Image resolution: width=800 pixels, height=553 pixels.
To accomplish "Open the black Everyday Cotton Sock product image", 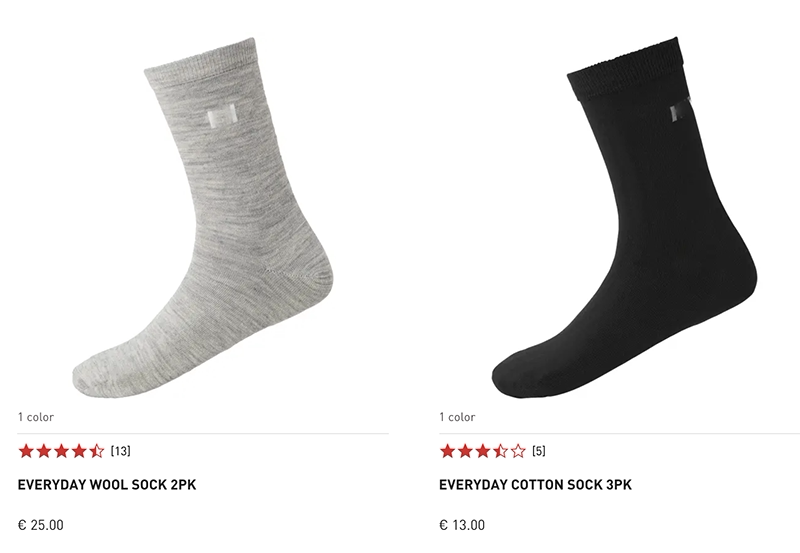I will click(624, 218).
